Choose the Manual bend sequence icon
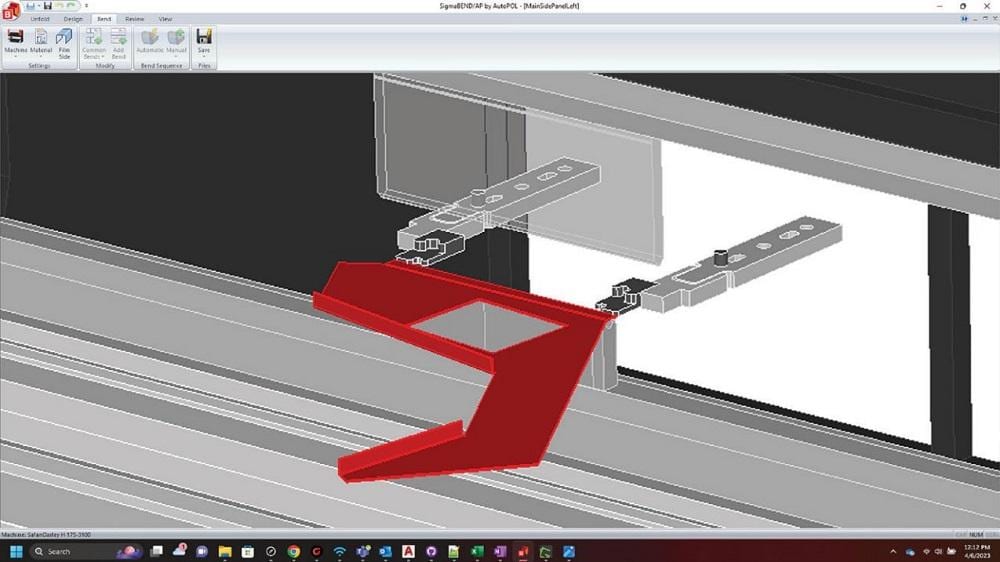The width and height of the screenshot is (1000, 562). click(x=176, y=41)
